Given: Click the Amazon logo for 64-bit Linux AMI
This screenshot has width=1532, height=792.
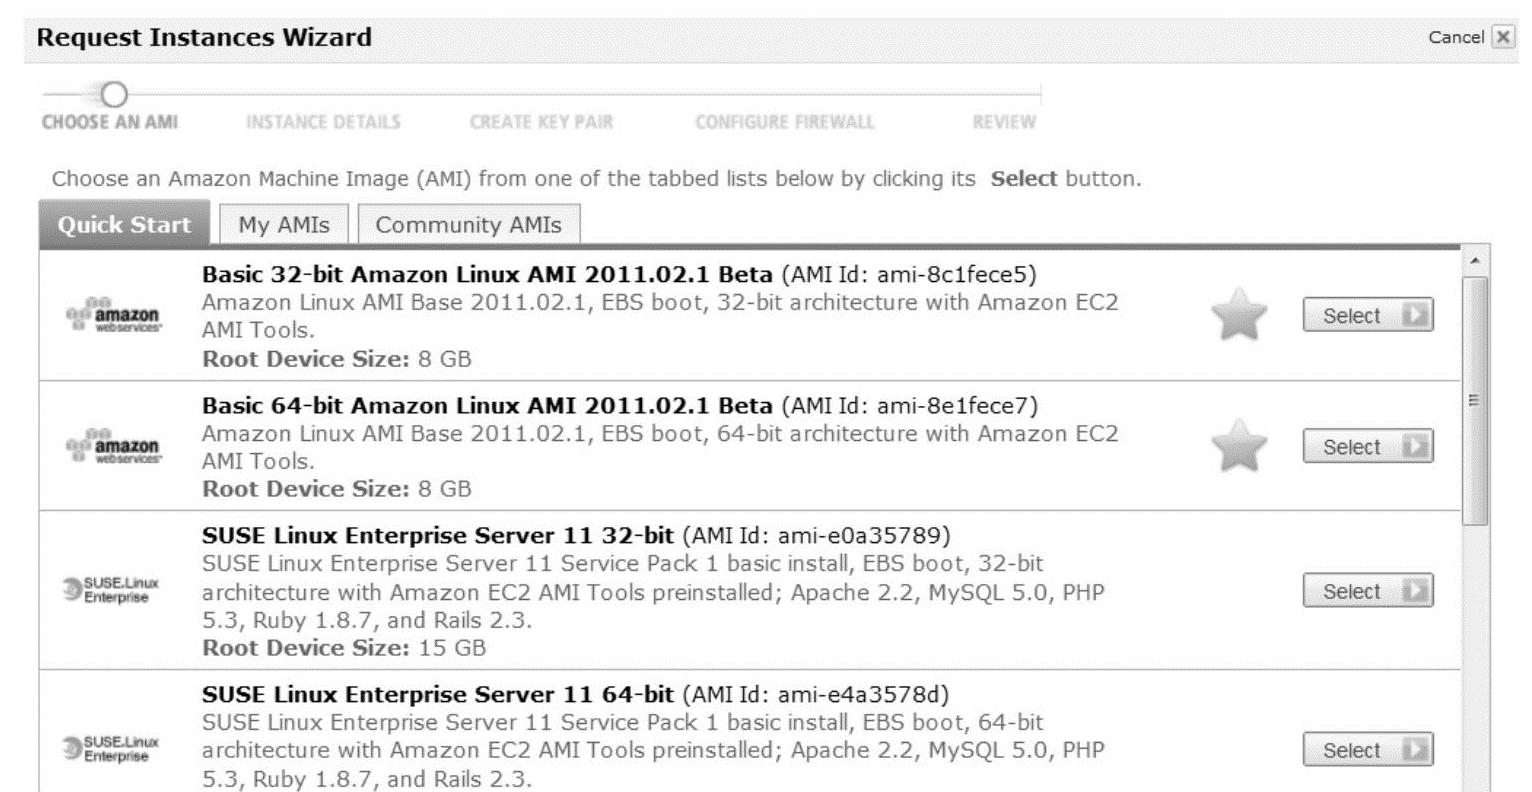Looking at the screenshot, I should [x=111, y=446].
